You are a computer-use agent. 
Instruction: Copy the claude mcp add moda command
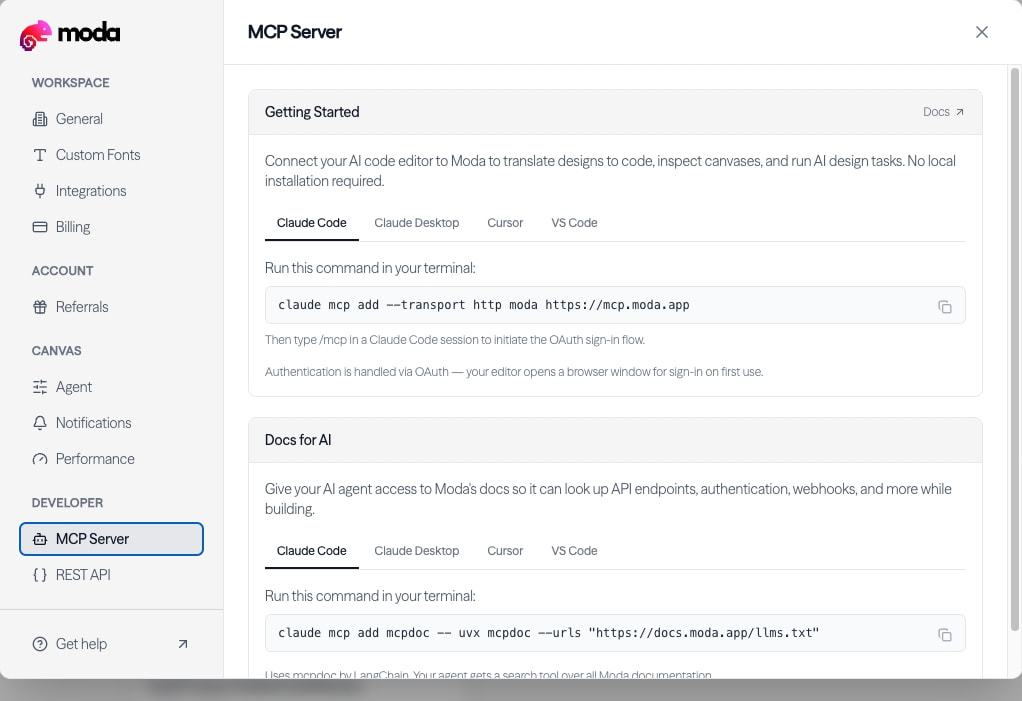coord(944,306)
